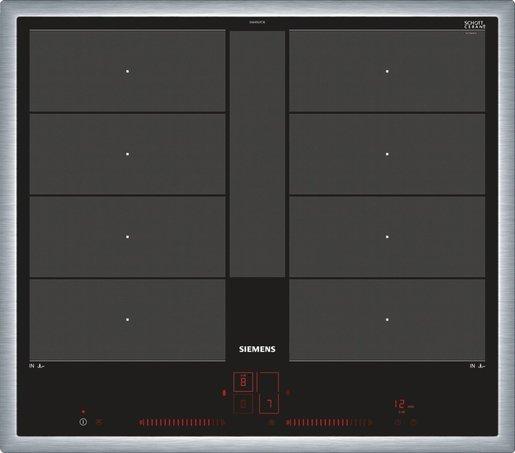Select the rear-left zone display showing 8
Screen dimensions: 515x453
[243, 382]
